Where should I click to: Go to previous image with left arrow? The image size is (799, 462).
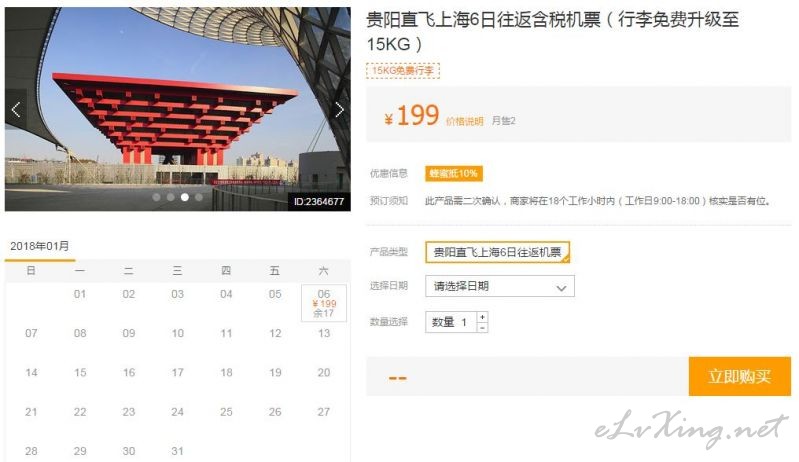click(15, 110)
